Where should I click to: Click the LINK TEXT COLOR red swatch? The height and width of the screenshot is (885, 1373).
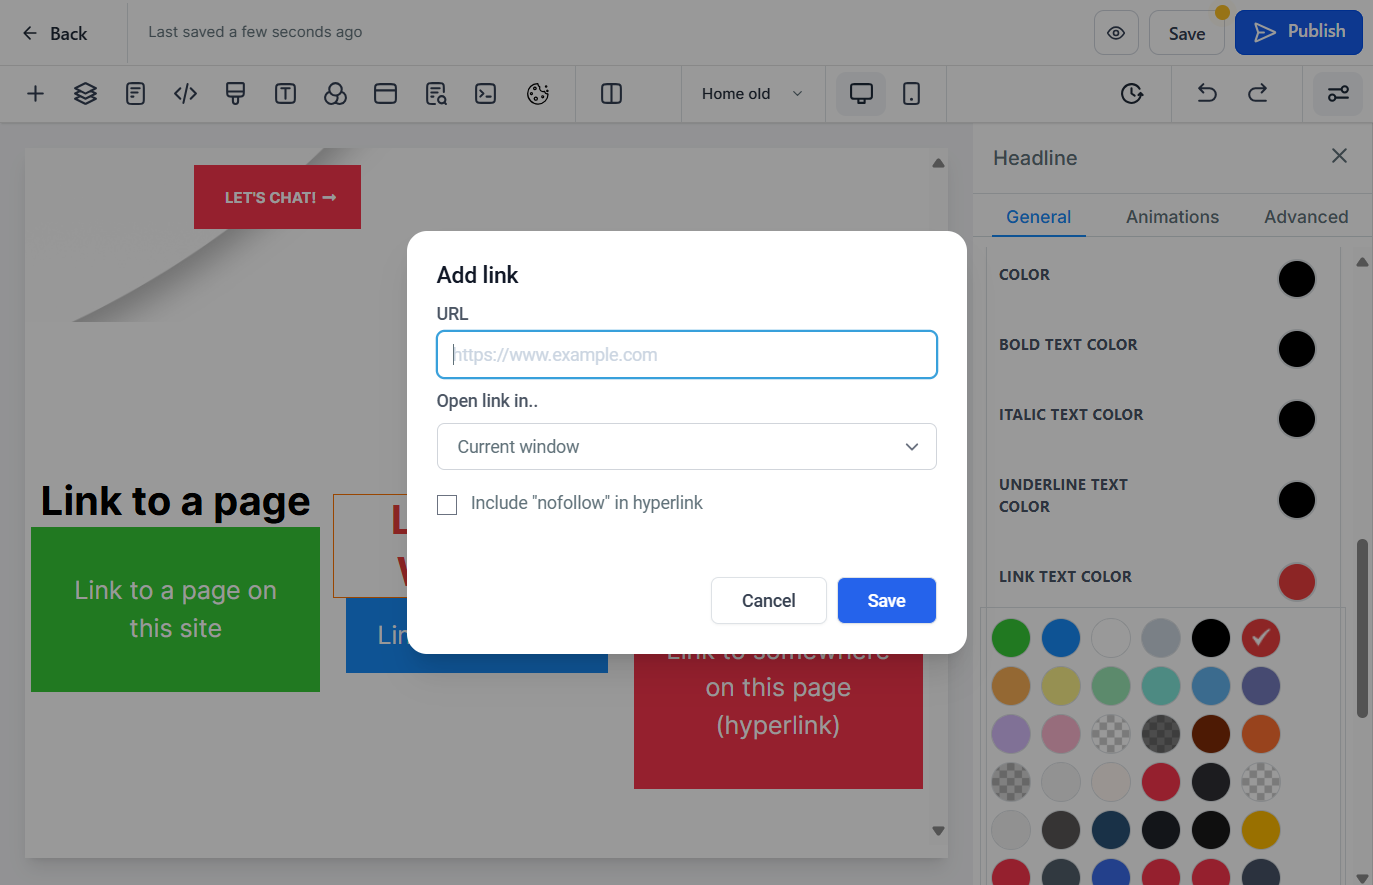(x=1297, y=582)
